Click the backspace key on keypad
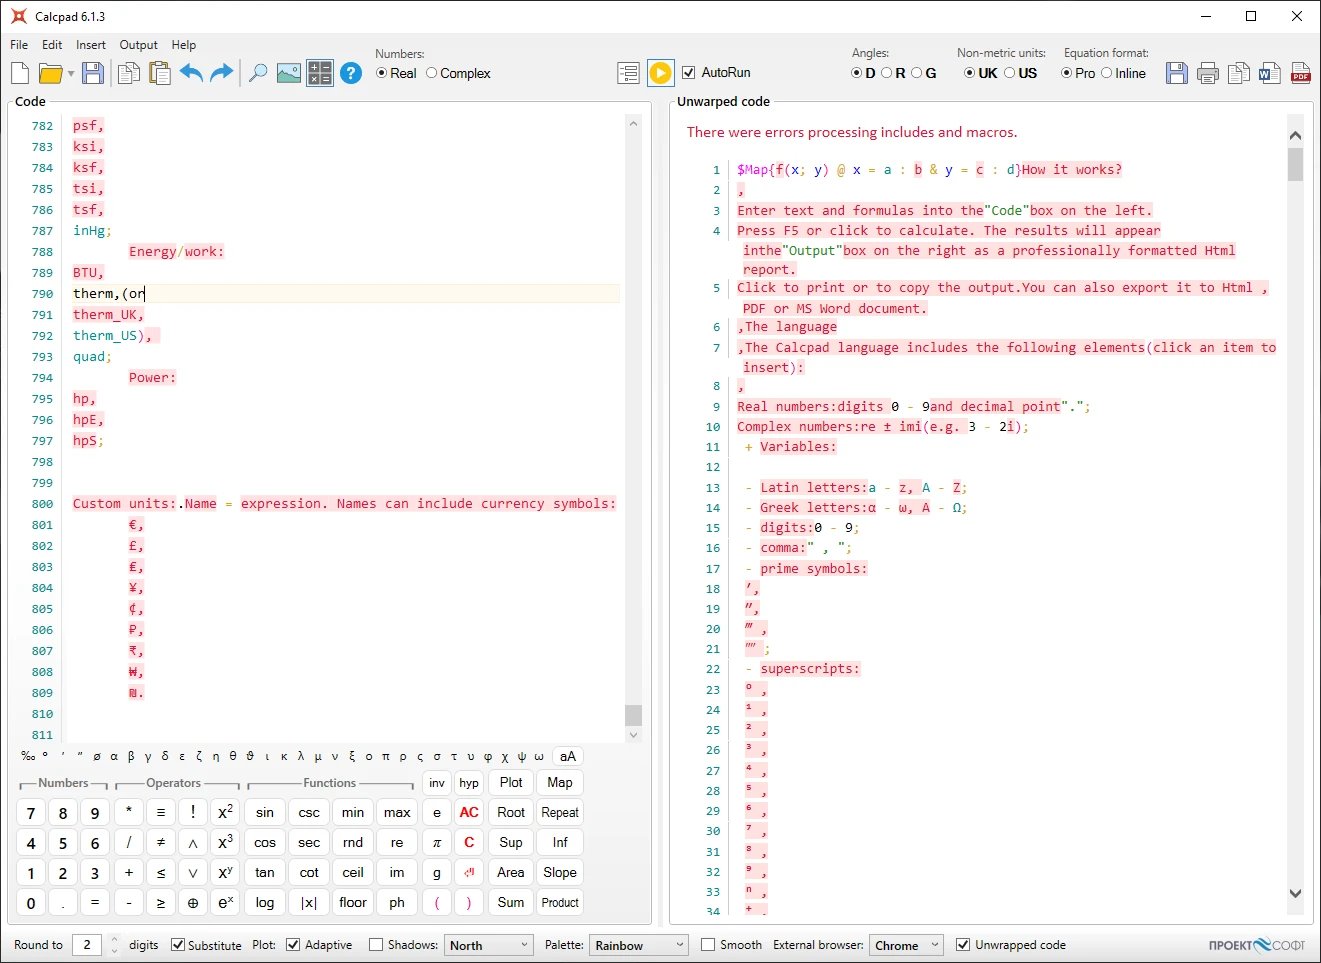This screenshot has height=963, width=1321. coord(469,873)
